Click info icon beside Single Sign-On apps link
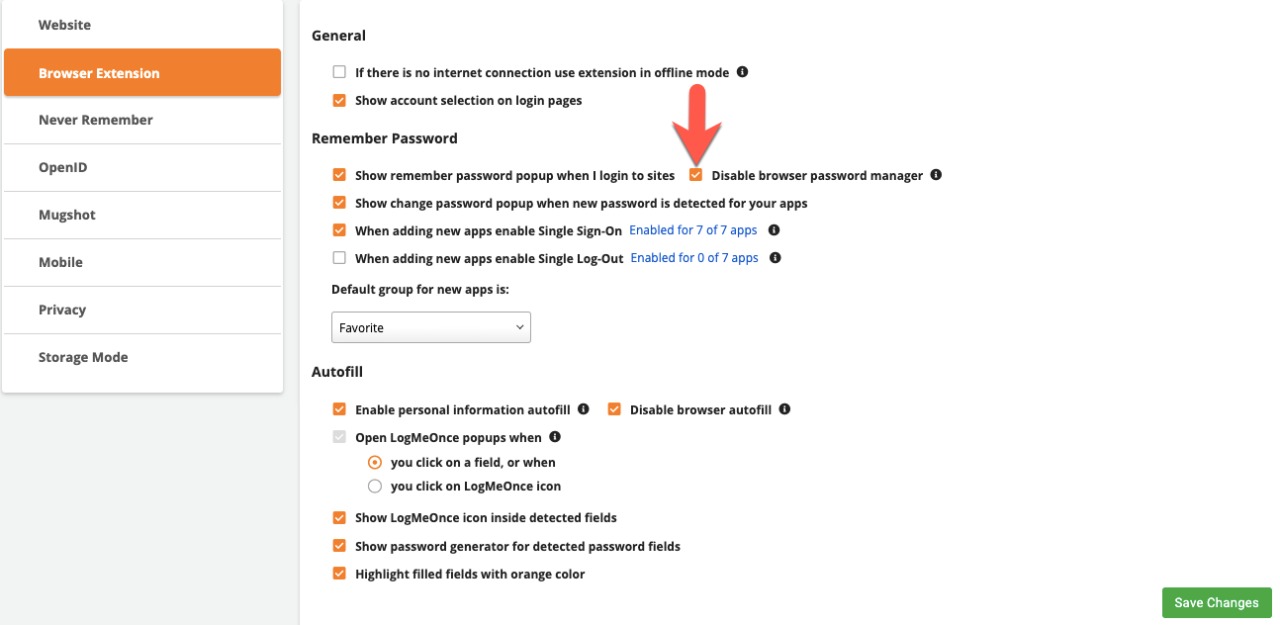1280x625 pixels. [x=773, y=230]
